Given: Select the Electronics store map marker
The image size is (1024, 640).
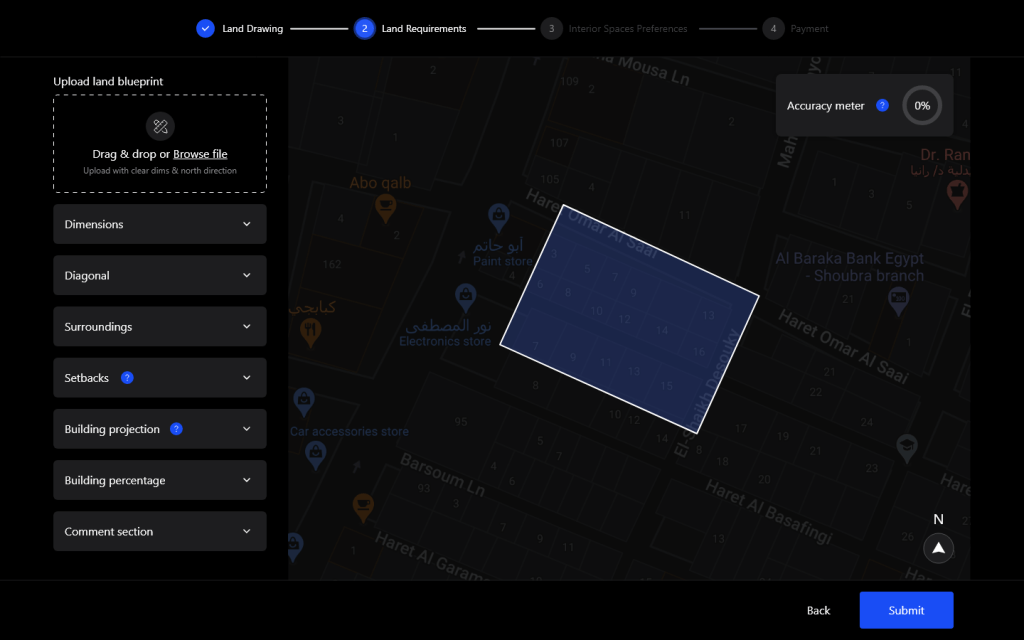Looking at the screenshot, I should tap(465, 296).
